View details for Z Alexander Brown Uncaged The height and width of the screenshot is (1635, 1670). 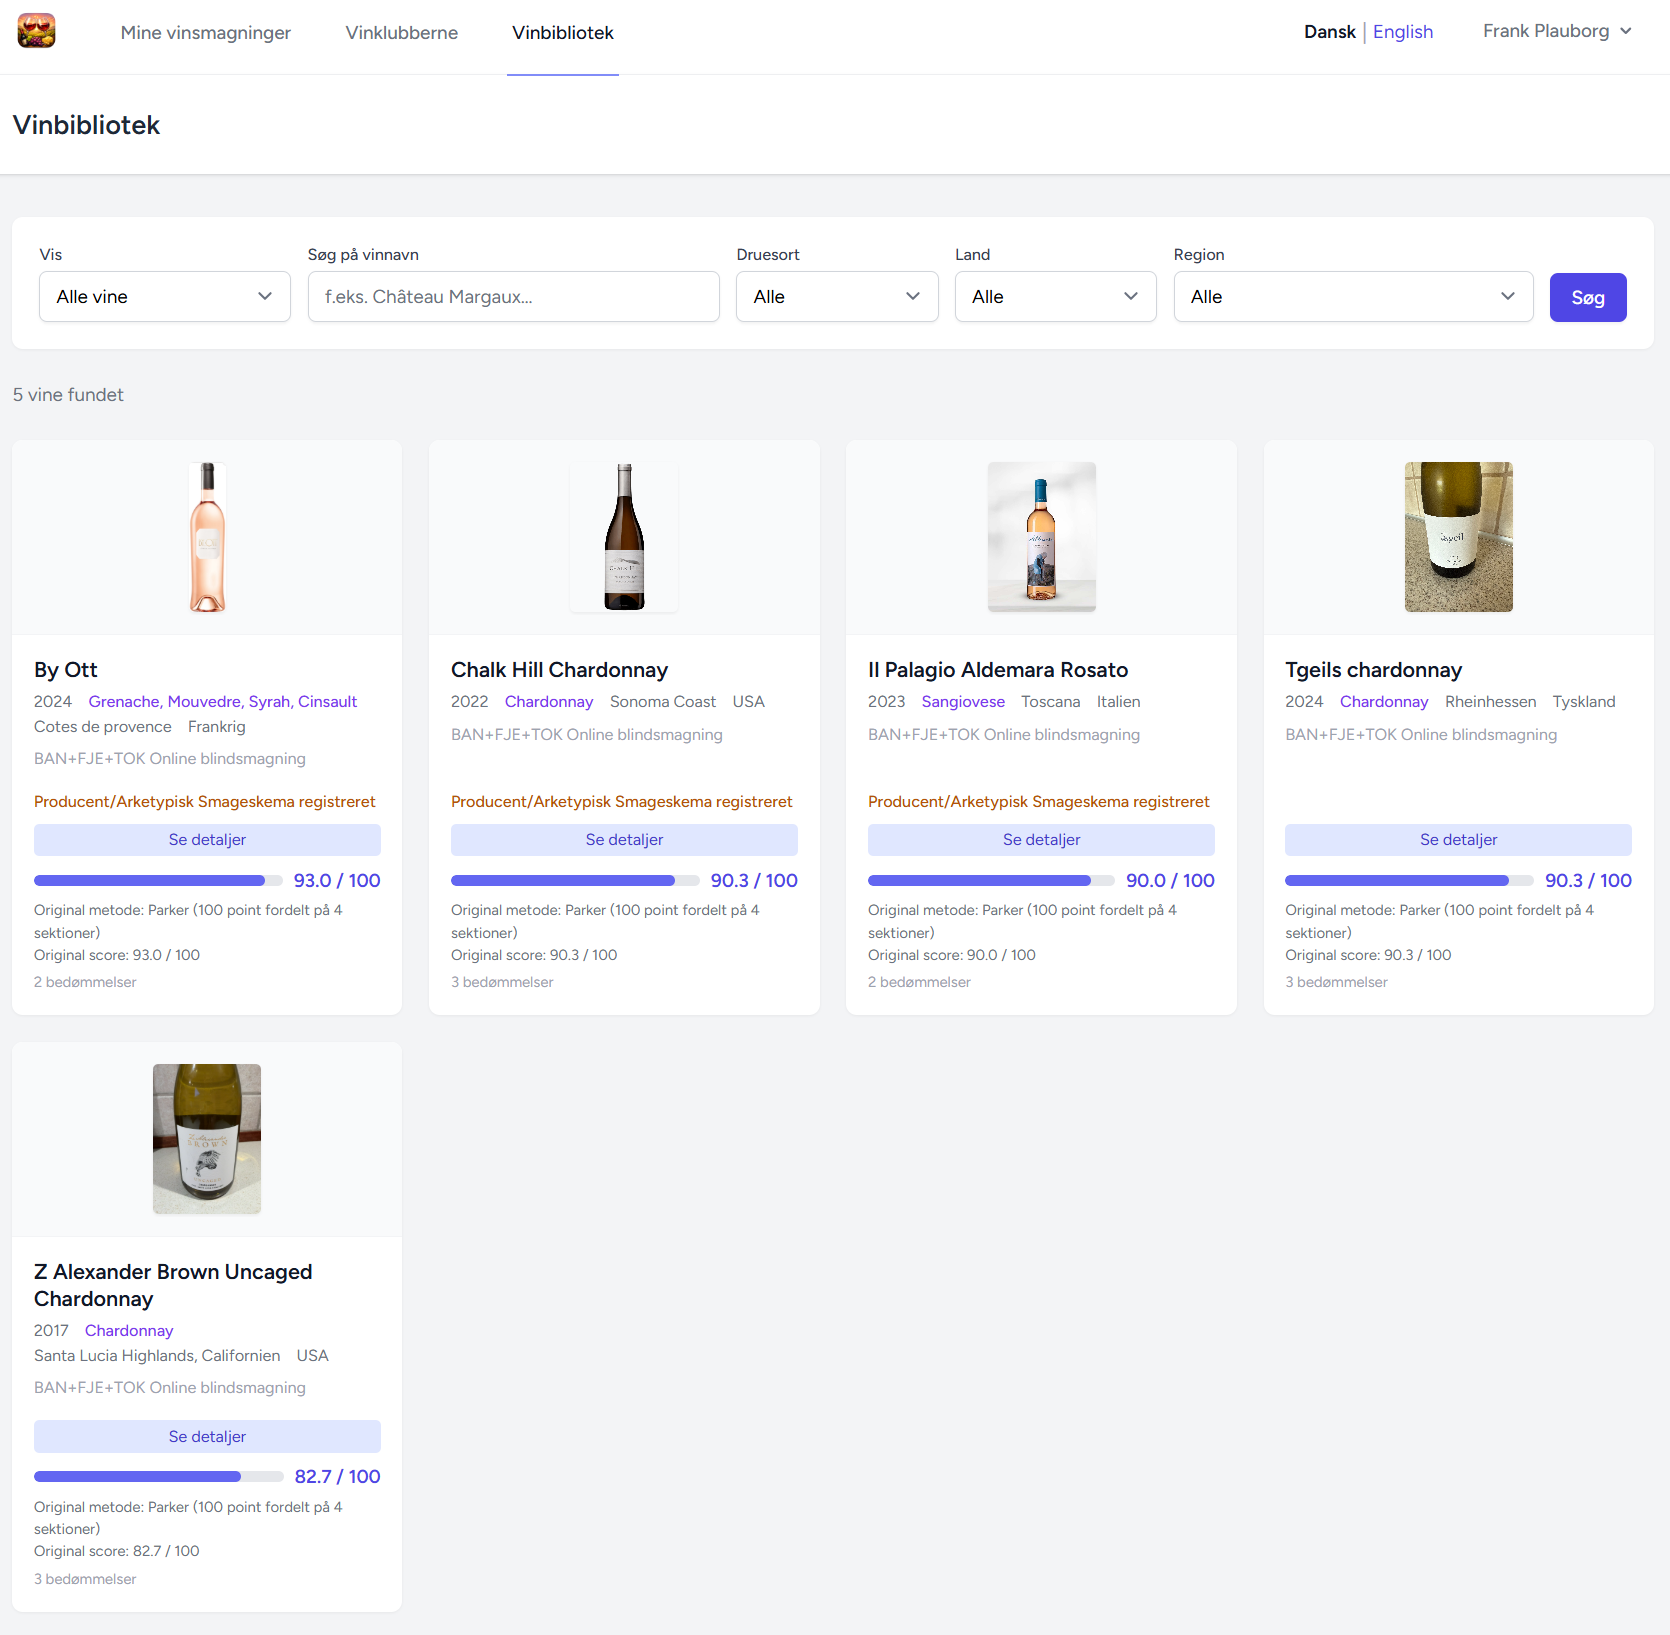207,1436
